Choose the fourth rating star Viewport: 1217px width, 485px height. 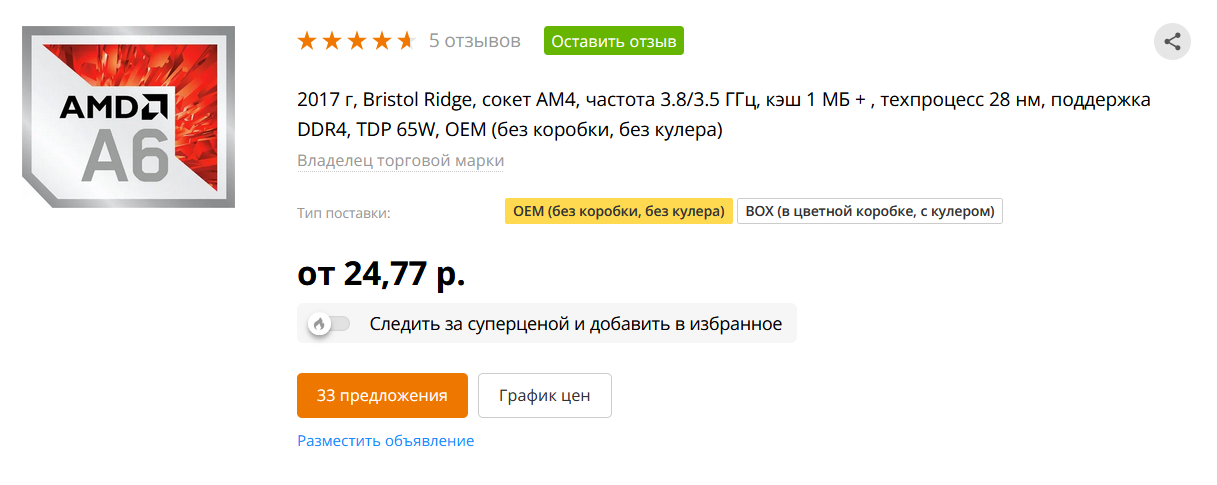(x=381, y=41)
